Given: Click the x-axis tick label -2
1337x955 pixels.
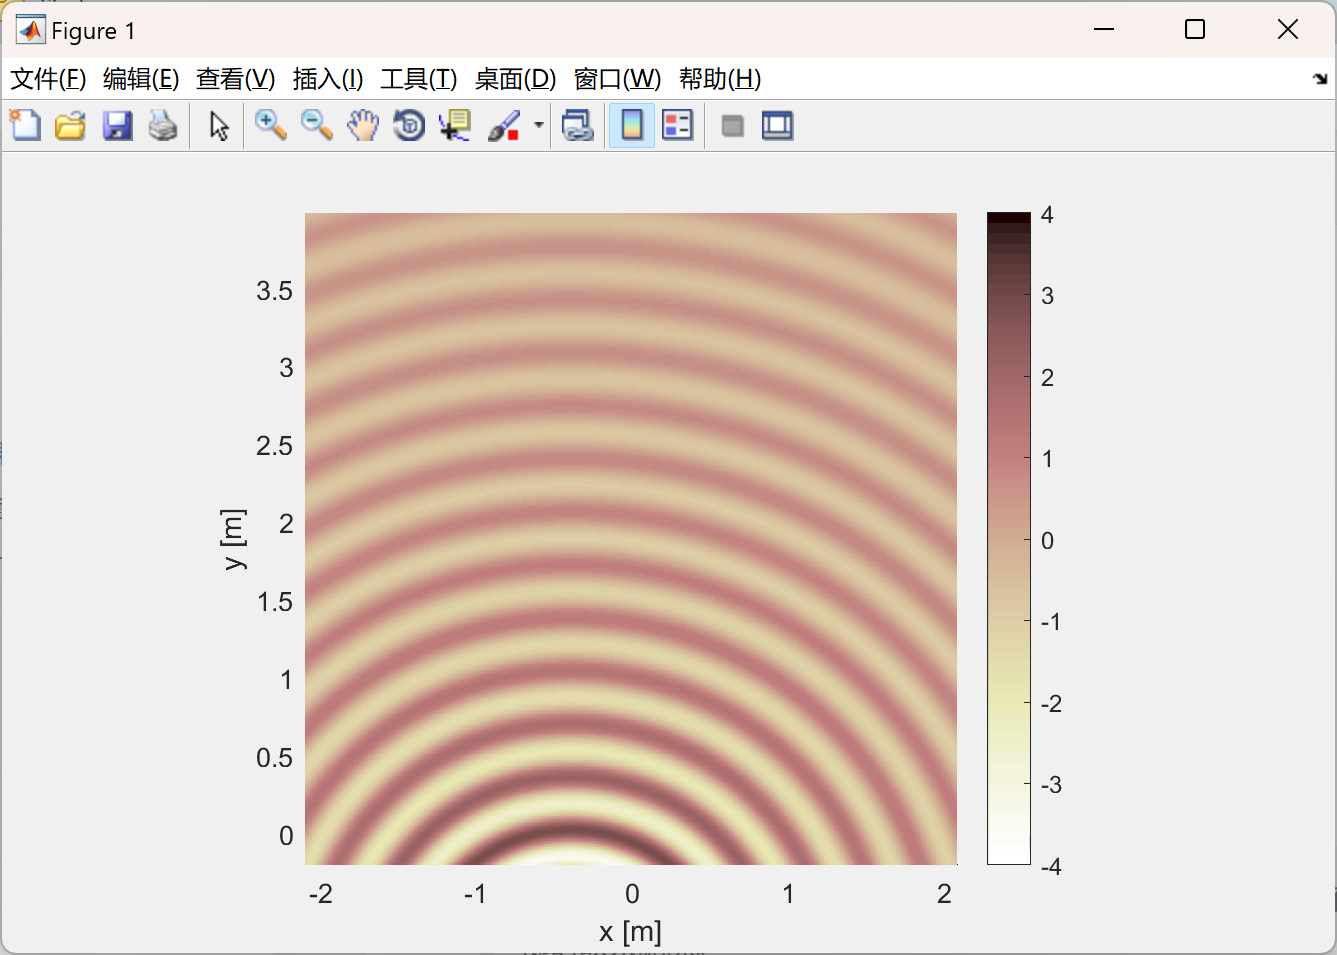Looking at the screenshot, I should point(321,894).
